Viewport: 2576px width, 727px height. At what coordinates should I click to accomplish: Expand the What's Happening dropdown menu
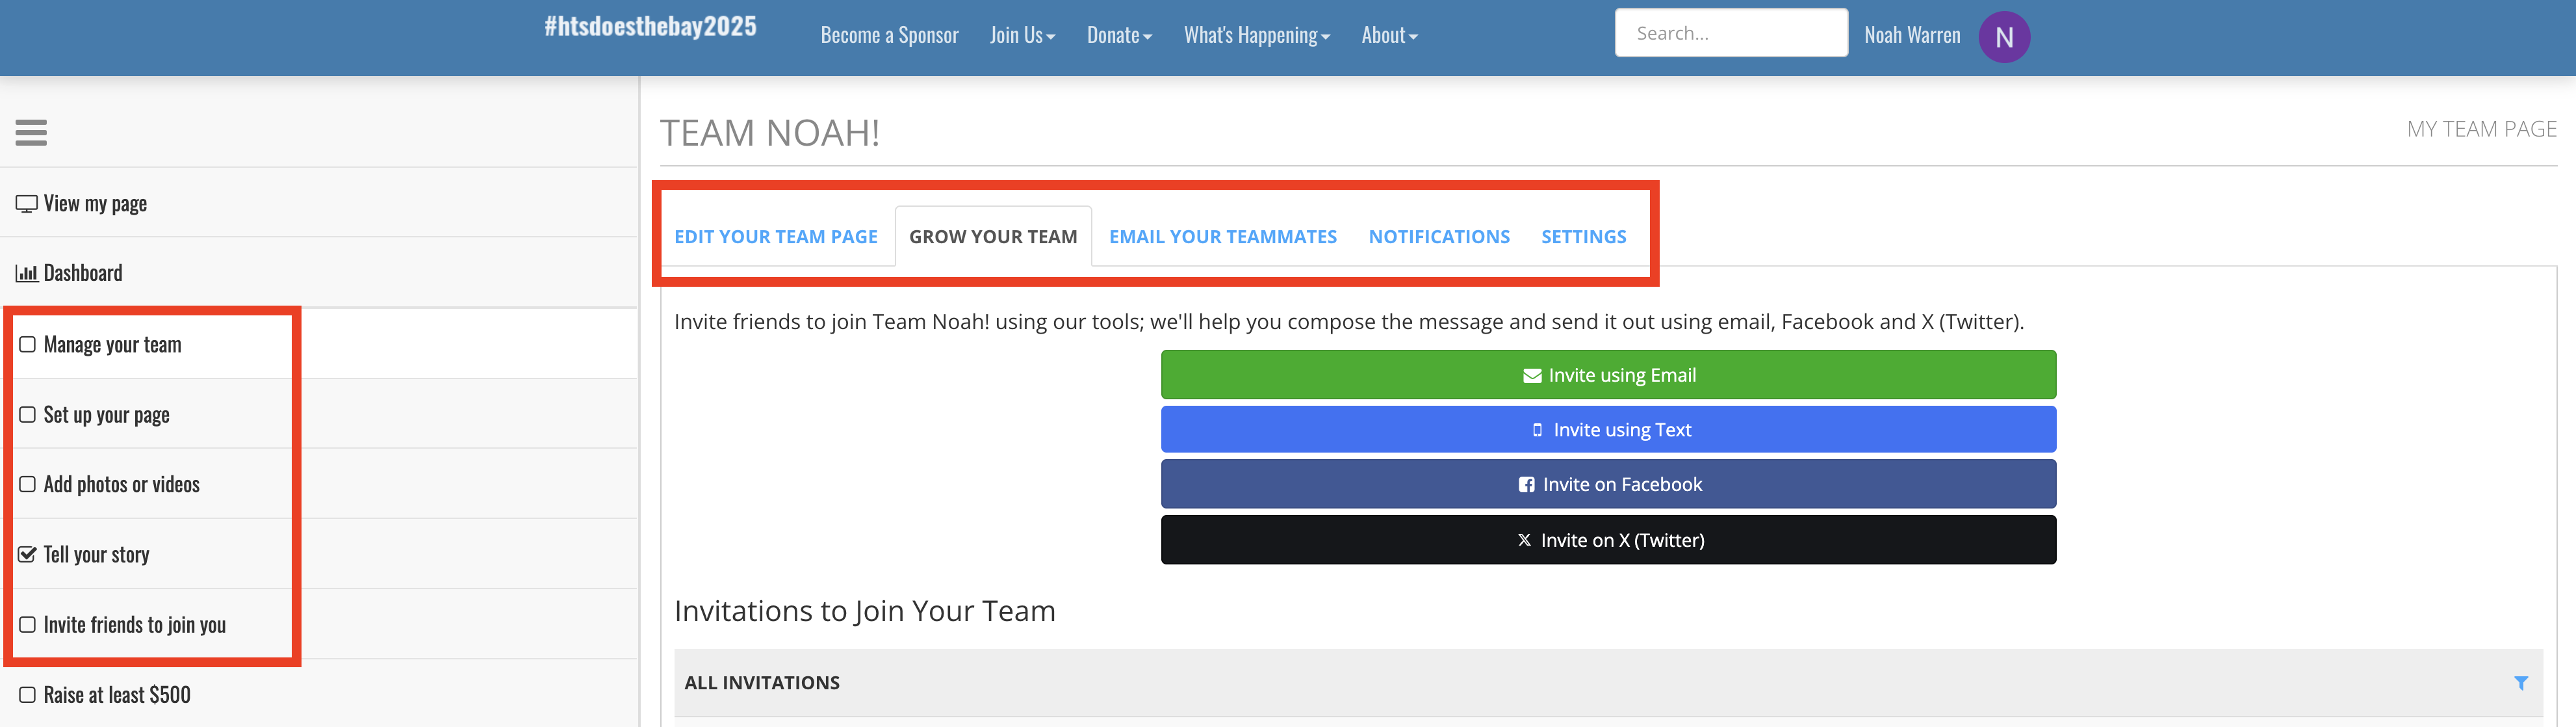[x=1256, y=36]
